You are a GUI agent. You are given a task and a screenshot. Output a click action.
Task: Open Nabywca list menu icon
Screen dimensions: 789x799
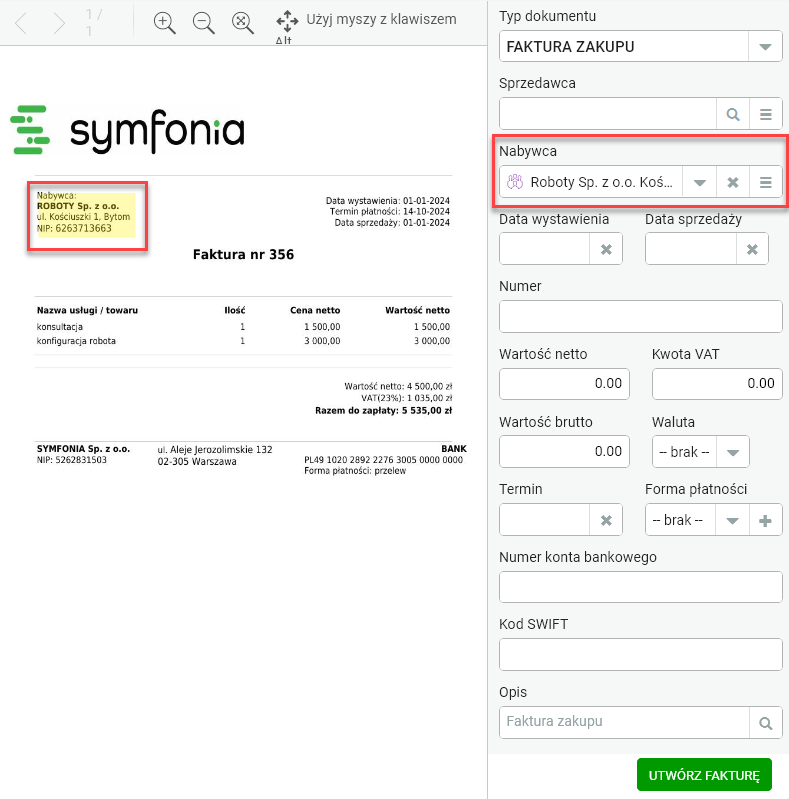pos(766,182)
